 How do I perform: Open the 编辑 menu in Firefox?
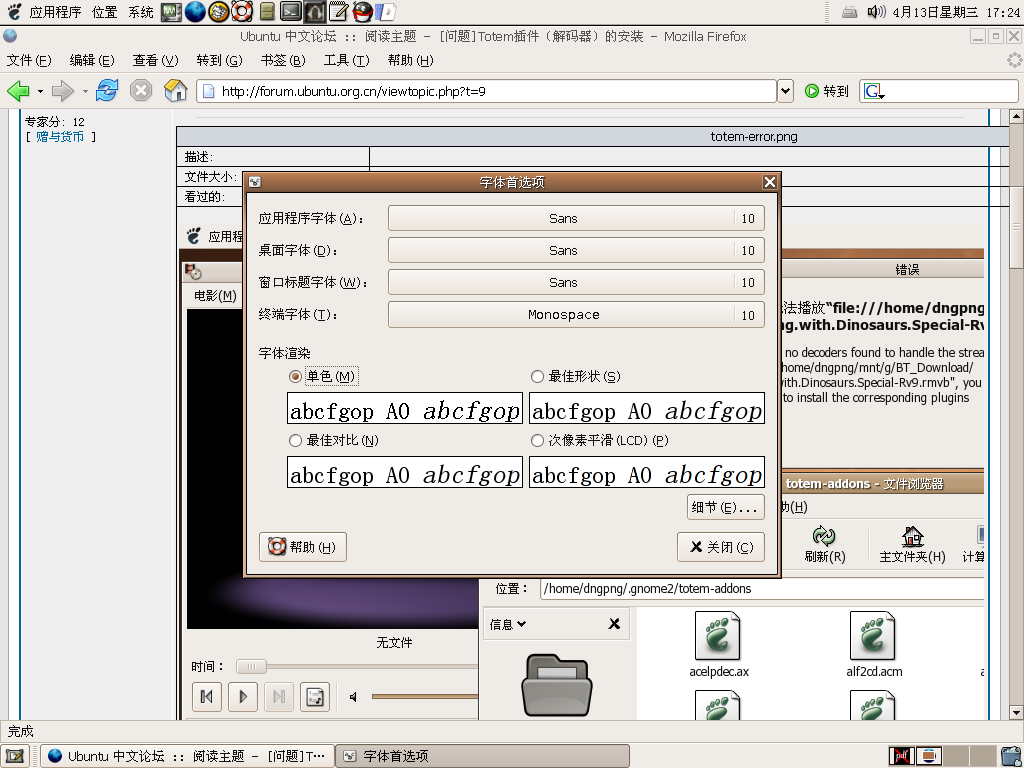click(92, 60)
